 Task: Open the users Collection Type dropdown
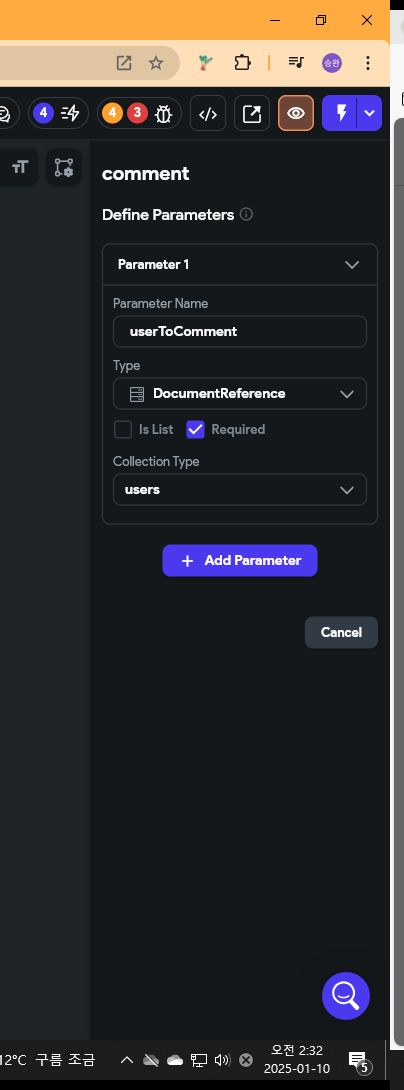point(240,489)
